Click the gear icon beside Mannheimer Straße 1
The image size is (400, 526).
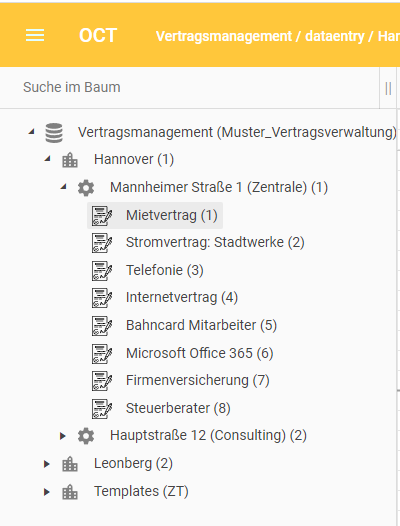coord(86,188)
